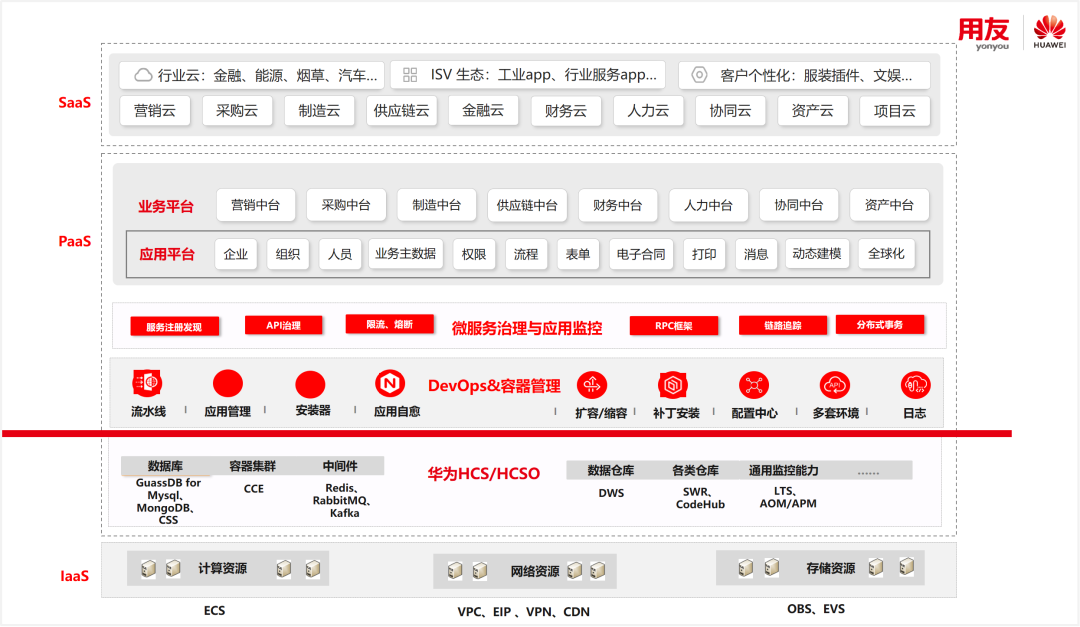Click the 数据仓库 column header
Viewport: 1080px width, 627px height.
pyautogui.click(x=611, y=471)
